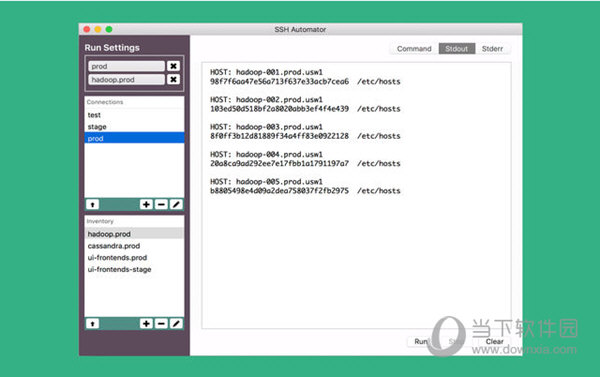This screenshot has height=377, width=600.
Task: Click the Run button
Action: pyautogui.click(x=421, y=341)
